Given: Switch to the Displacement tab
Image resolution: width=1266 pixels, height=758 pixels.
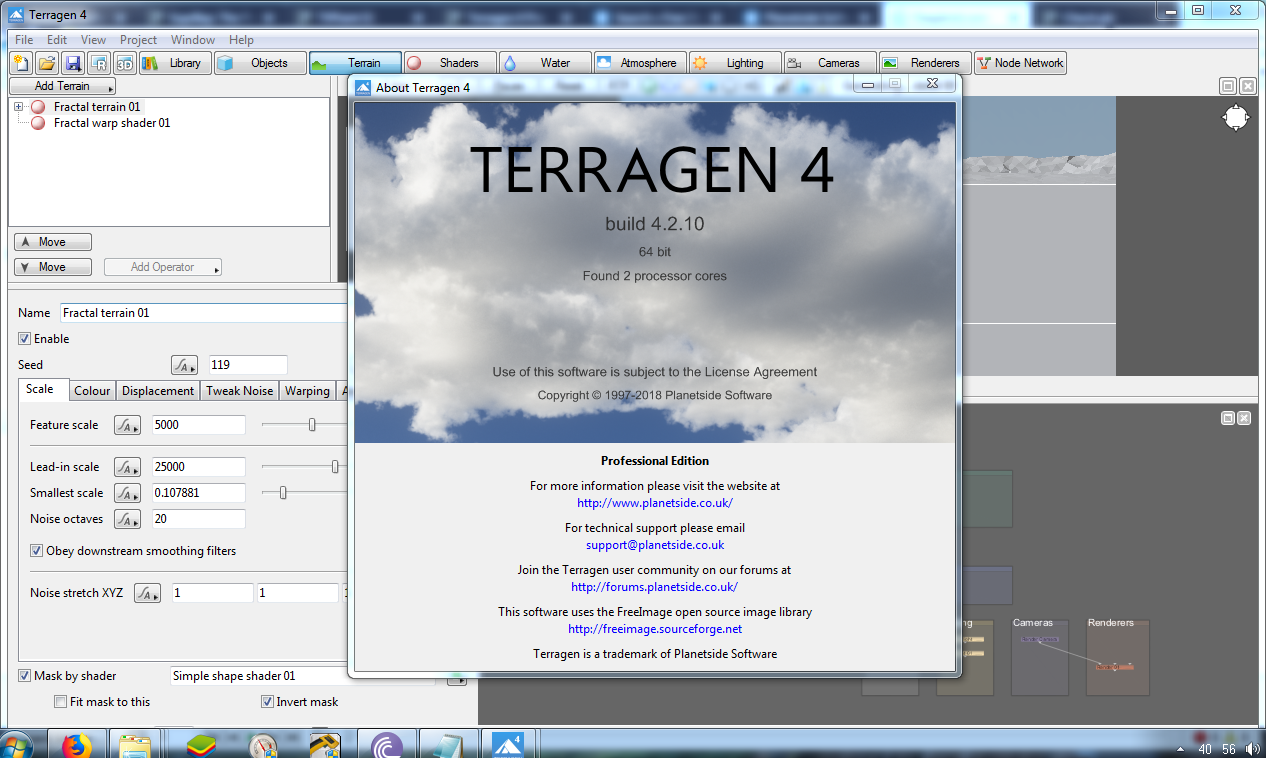Looking at the screenshot, I should pos(158,391).
